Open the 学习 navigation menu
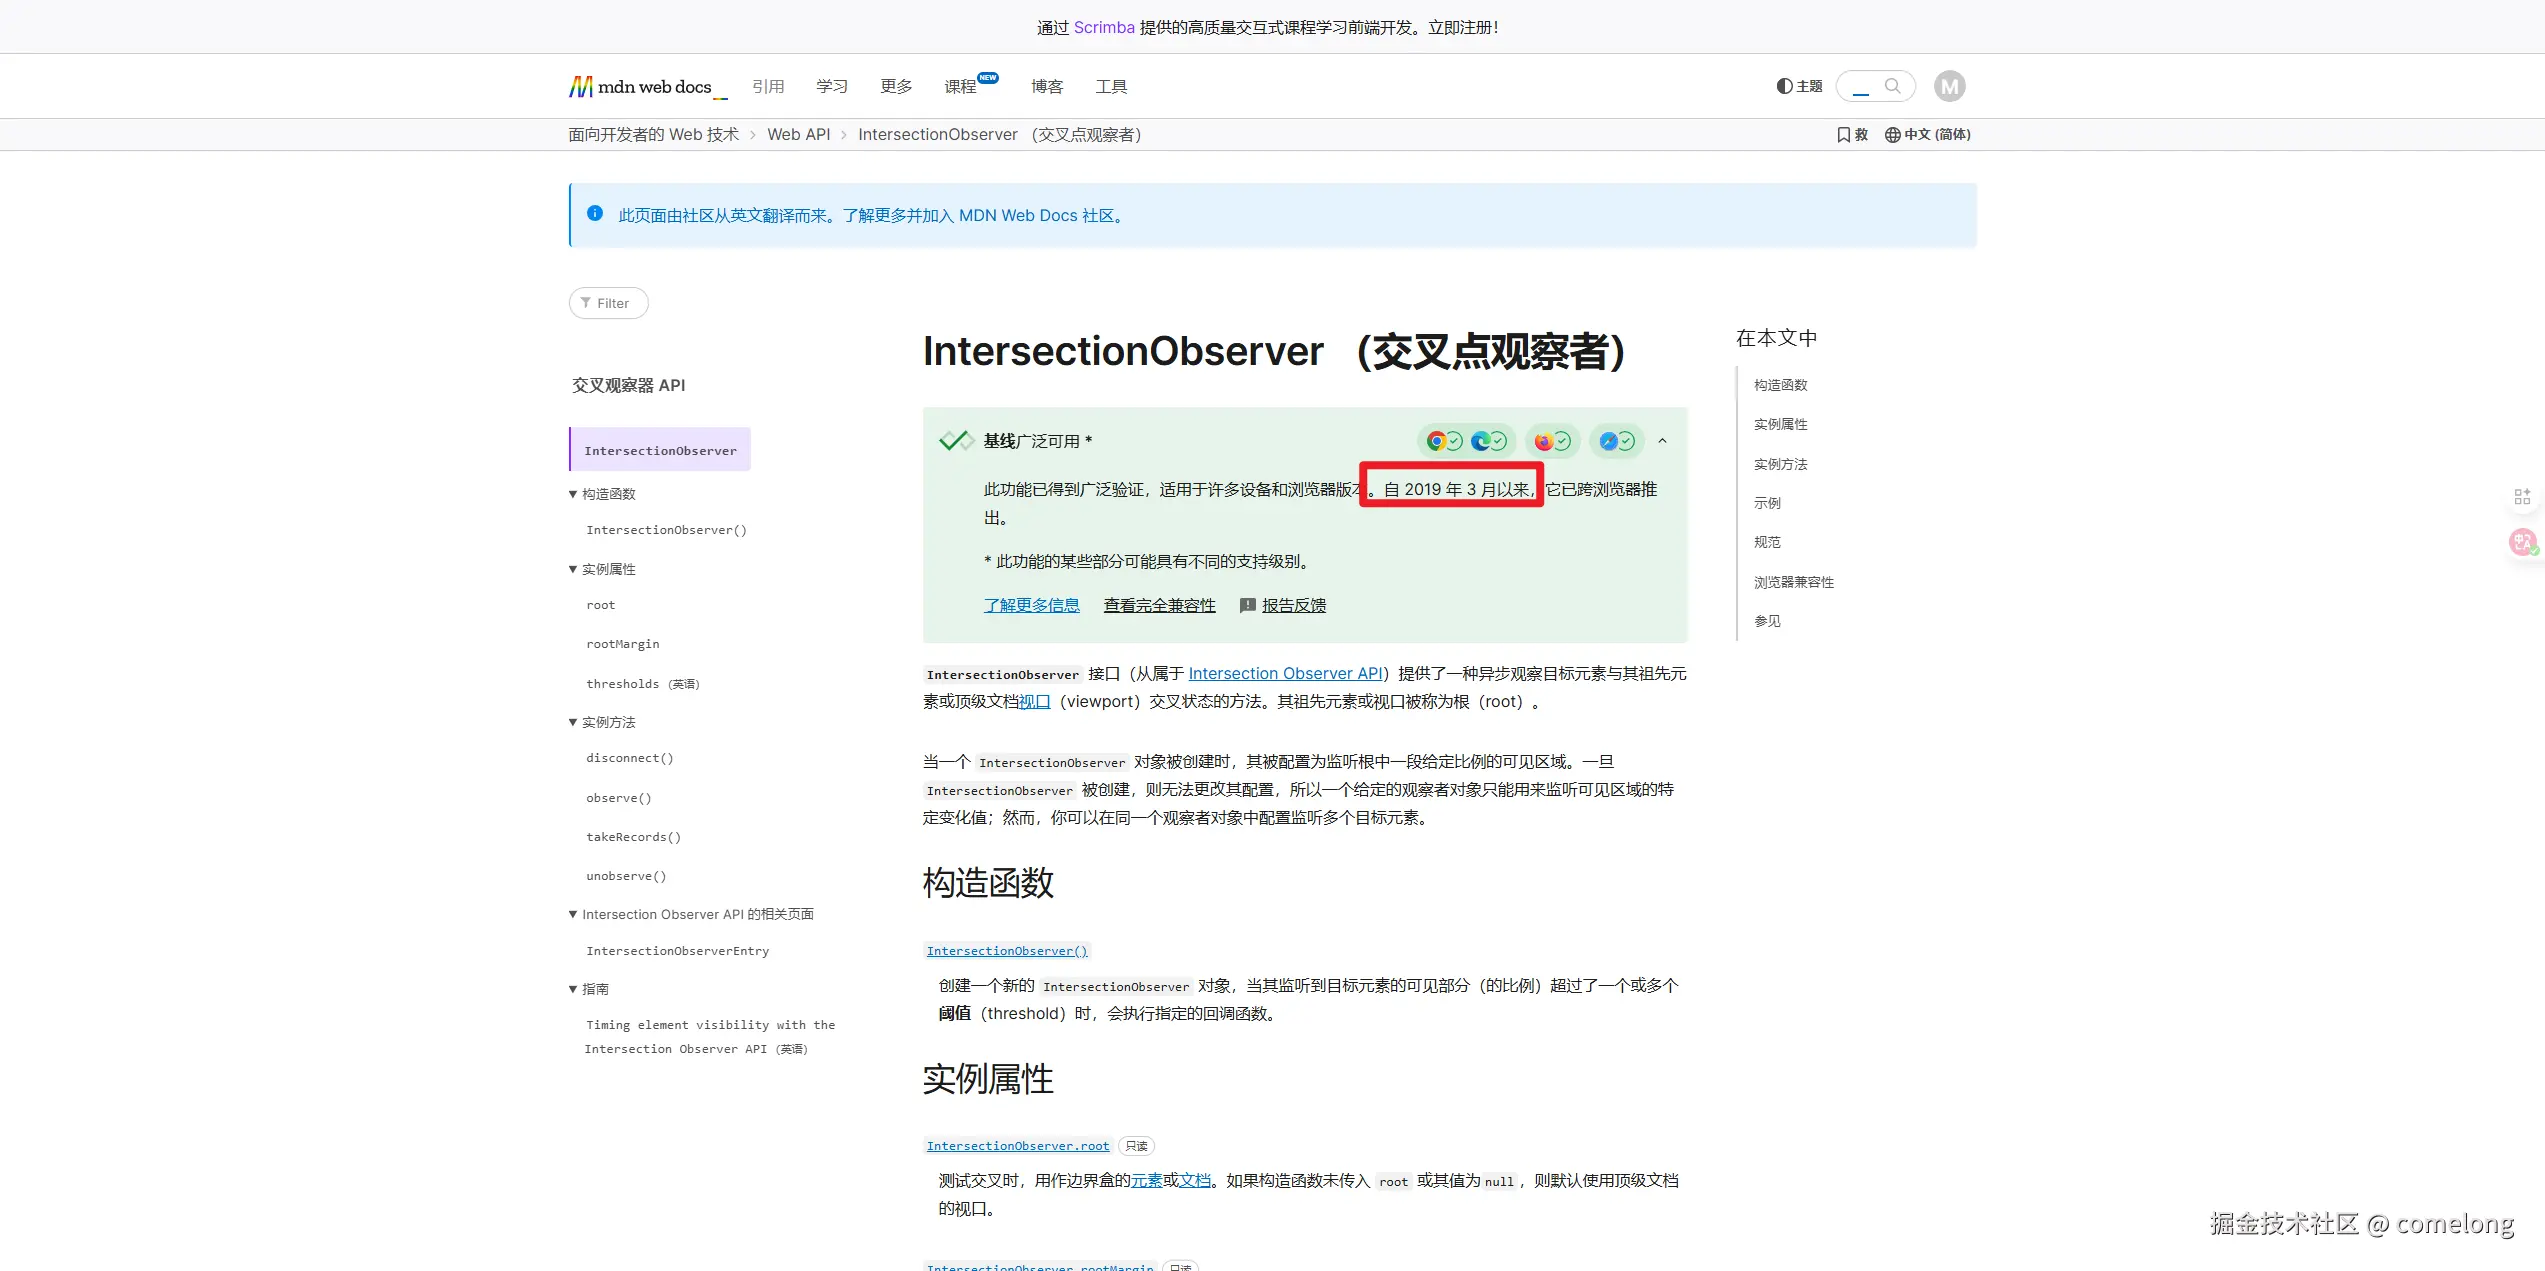 [831, 87]
